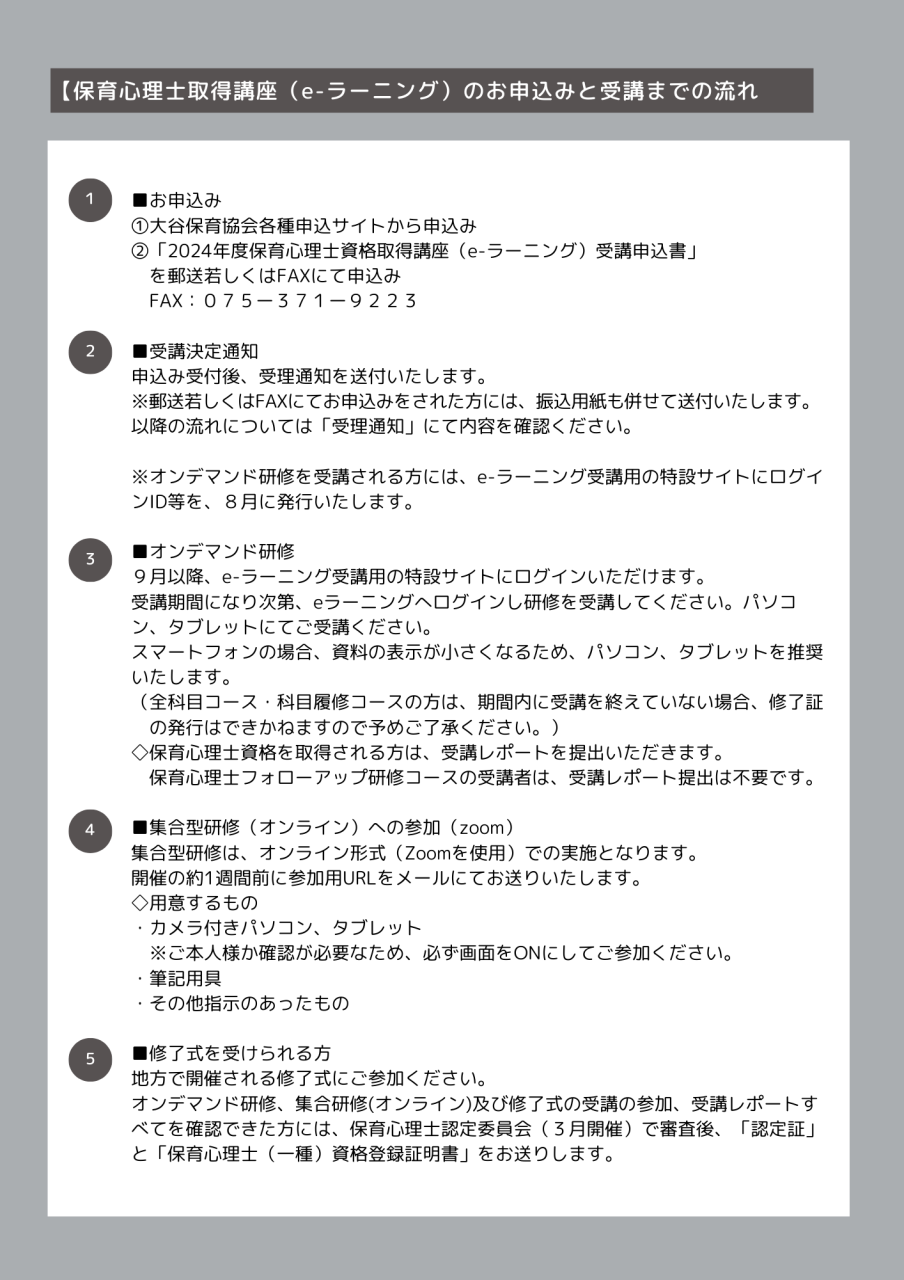This screenshot has width=904, height=1280.
Task: Click the step 3 circle icon
Action: tap(90, 559)
